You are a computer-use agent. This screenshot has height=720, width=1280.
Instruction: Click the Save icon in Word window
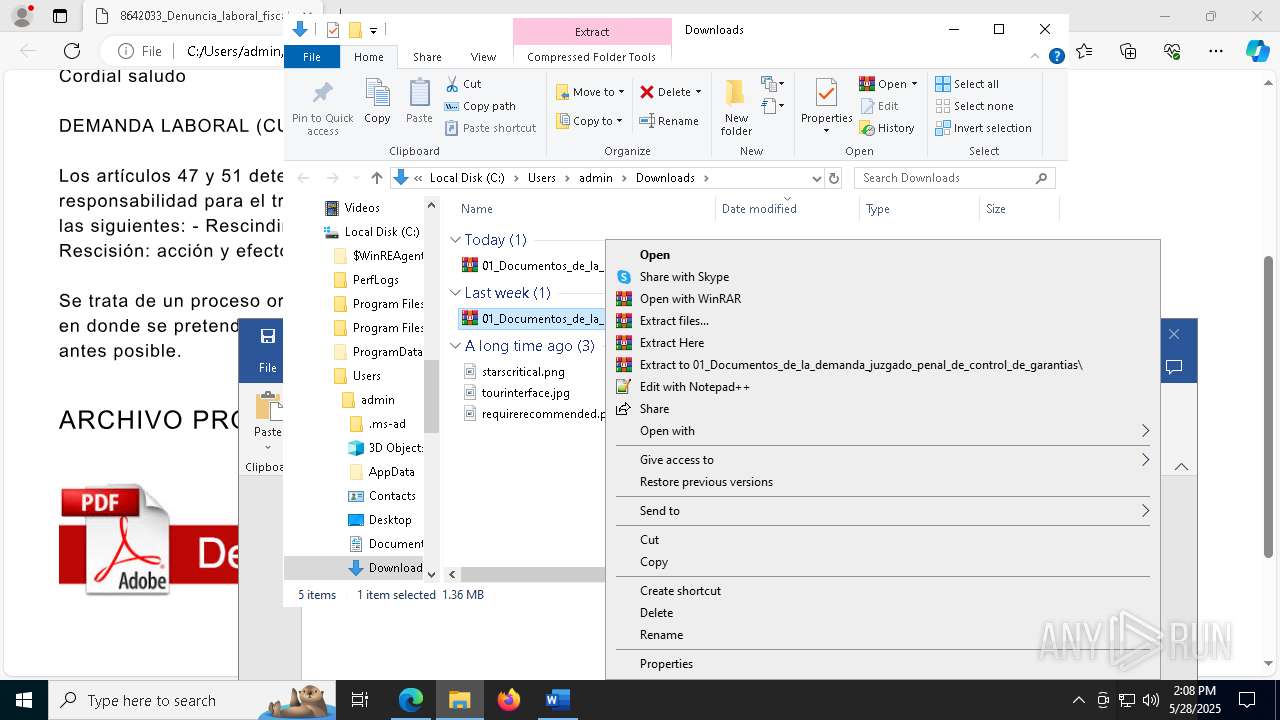[268, 336]
